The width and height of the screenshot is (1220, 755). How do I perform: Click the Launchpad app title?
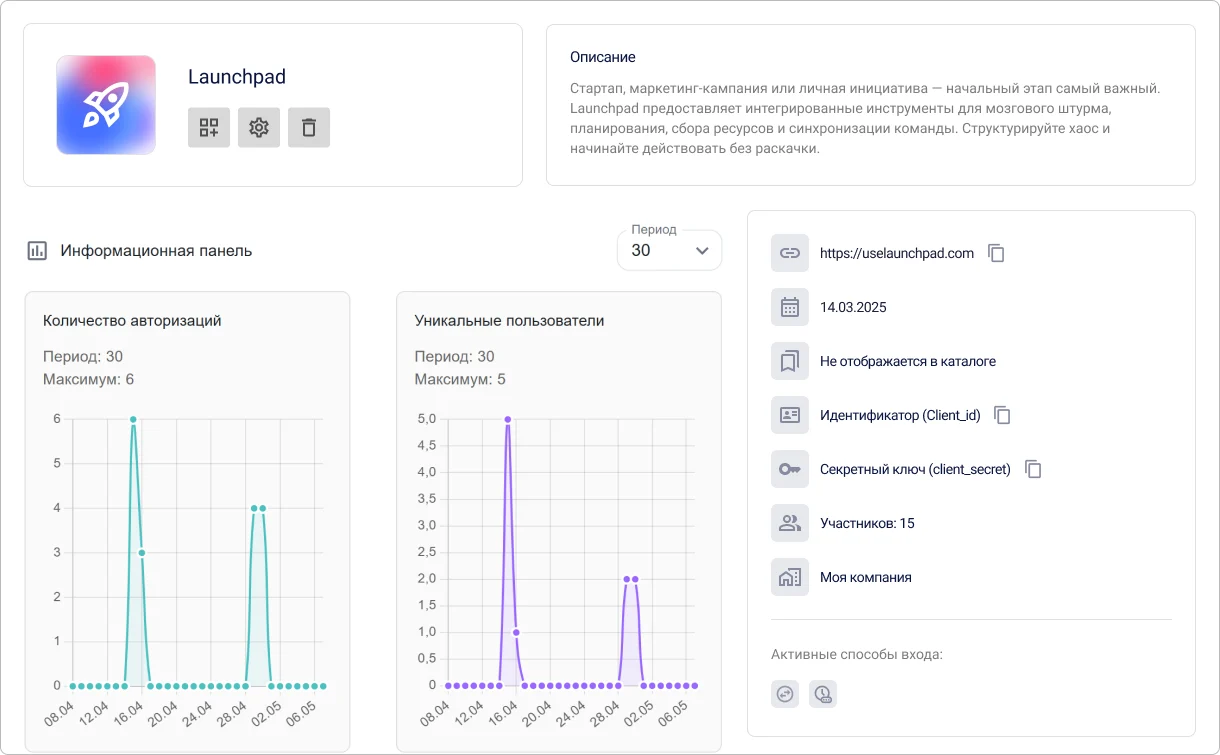point(237,77)
